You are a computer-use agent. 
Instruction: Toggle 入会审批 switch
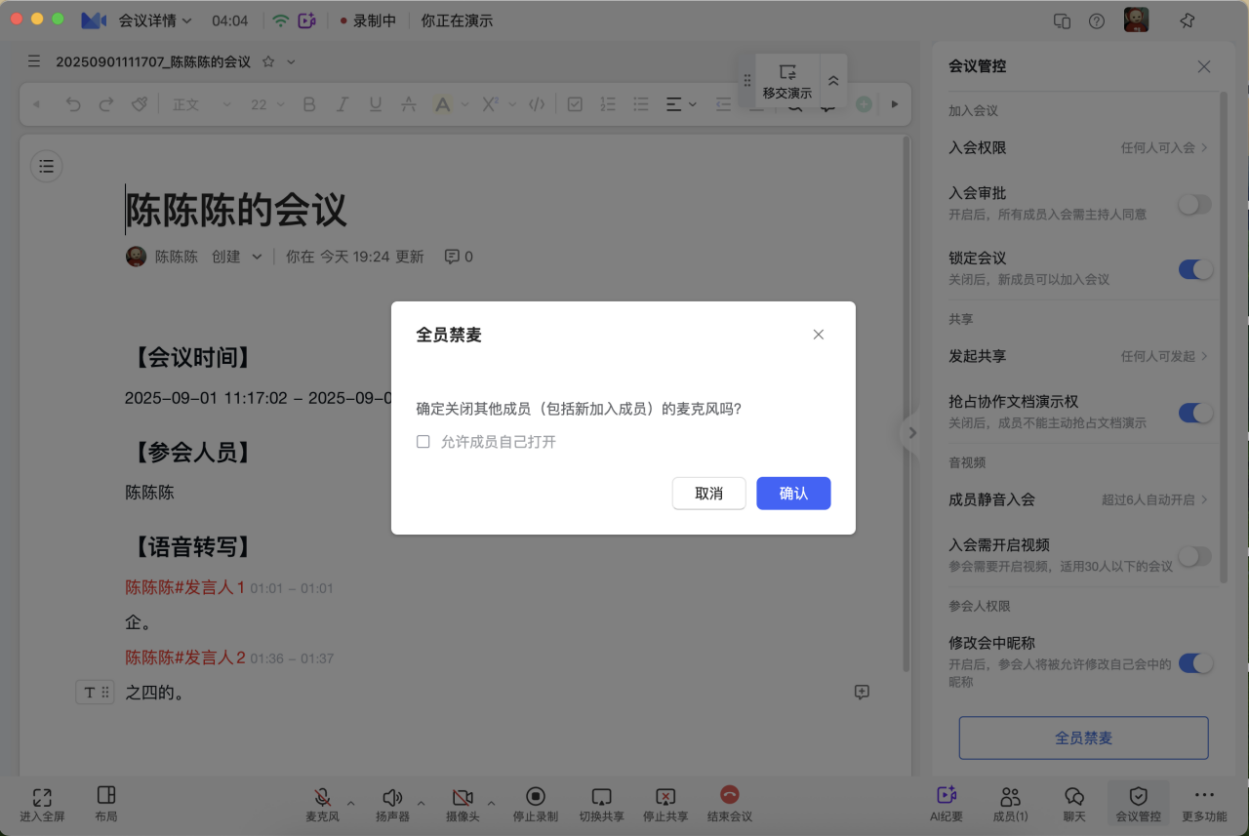tap(1194, 204)
